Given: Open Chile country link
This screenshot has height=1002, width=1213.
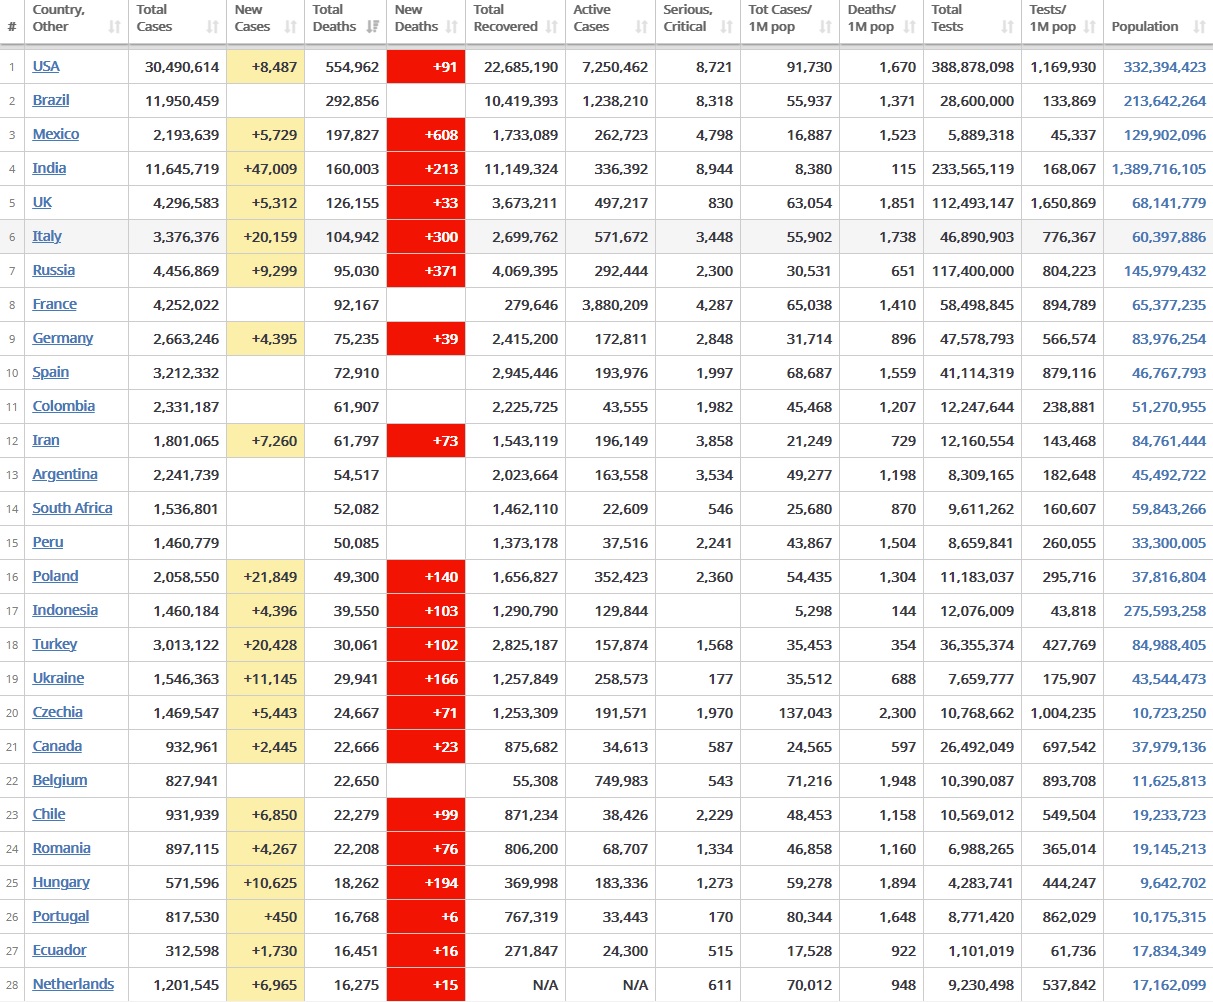Looking at the screenshot, I should pos(49,814).
